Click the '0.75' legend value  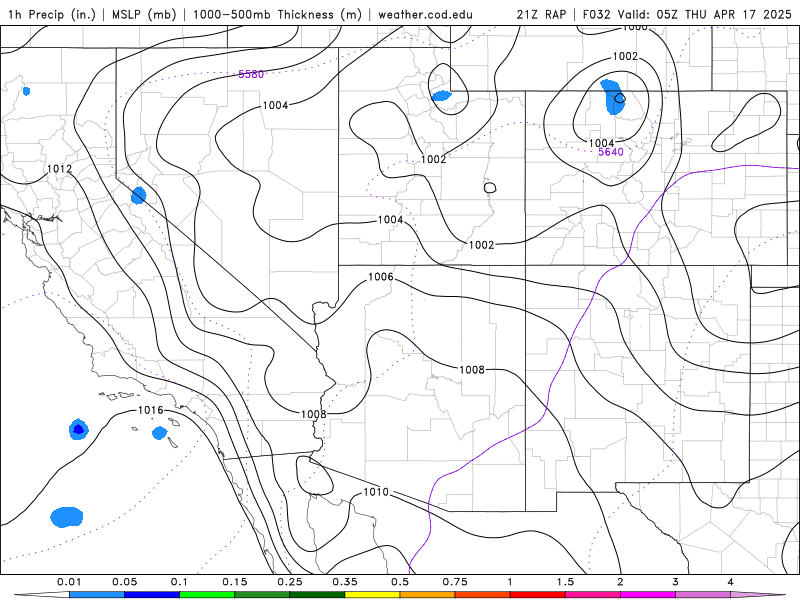coord(455,582)
